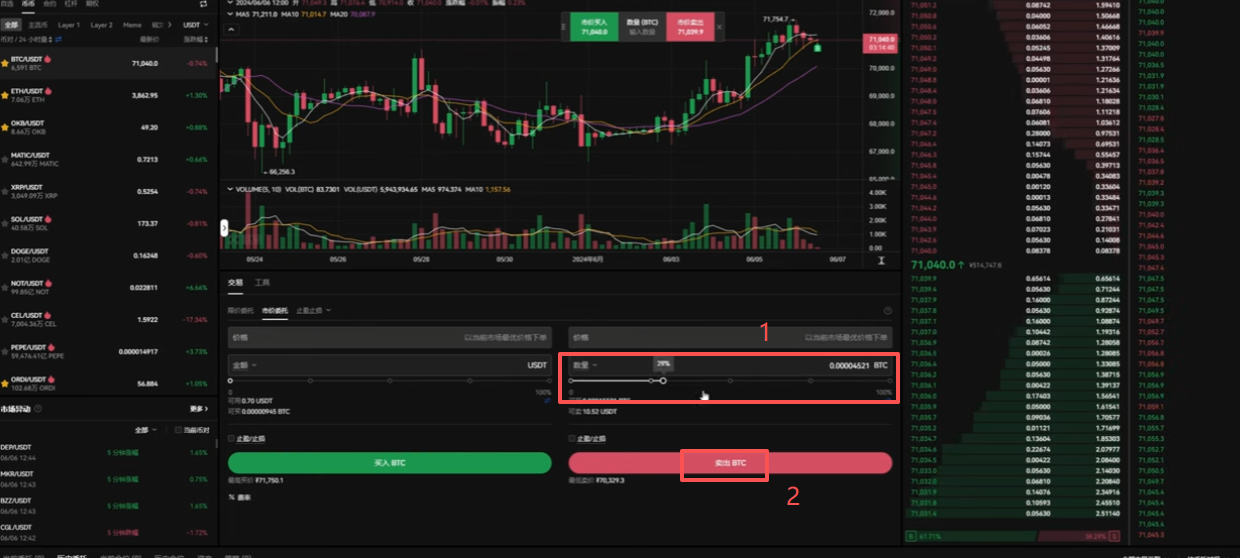Click the percent icon beside 费率
This screenshot has height=558, width=1240.
(x=232, y=497)
